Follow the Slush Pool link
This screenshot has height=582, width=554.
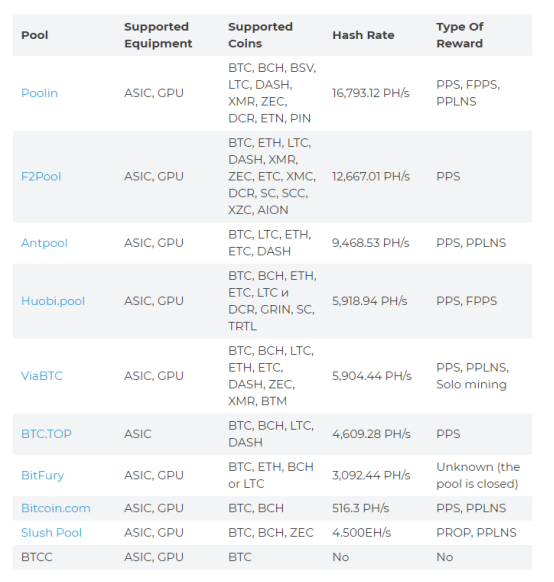coord(51,533)
